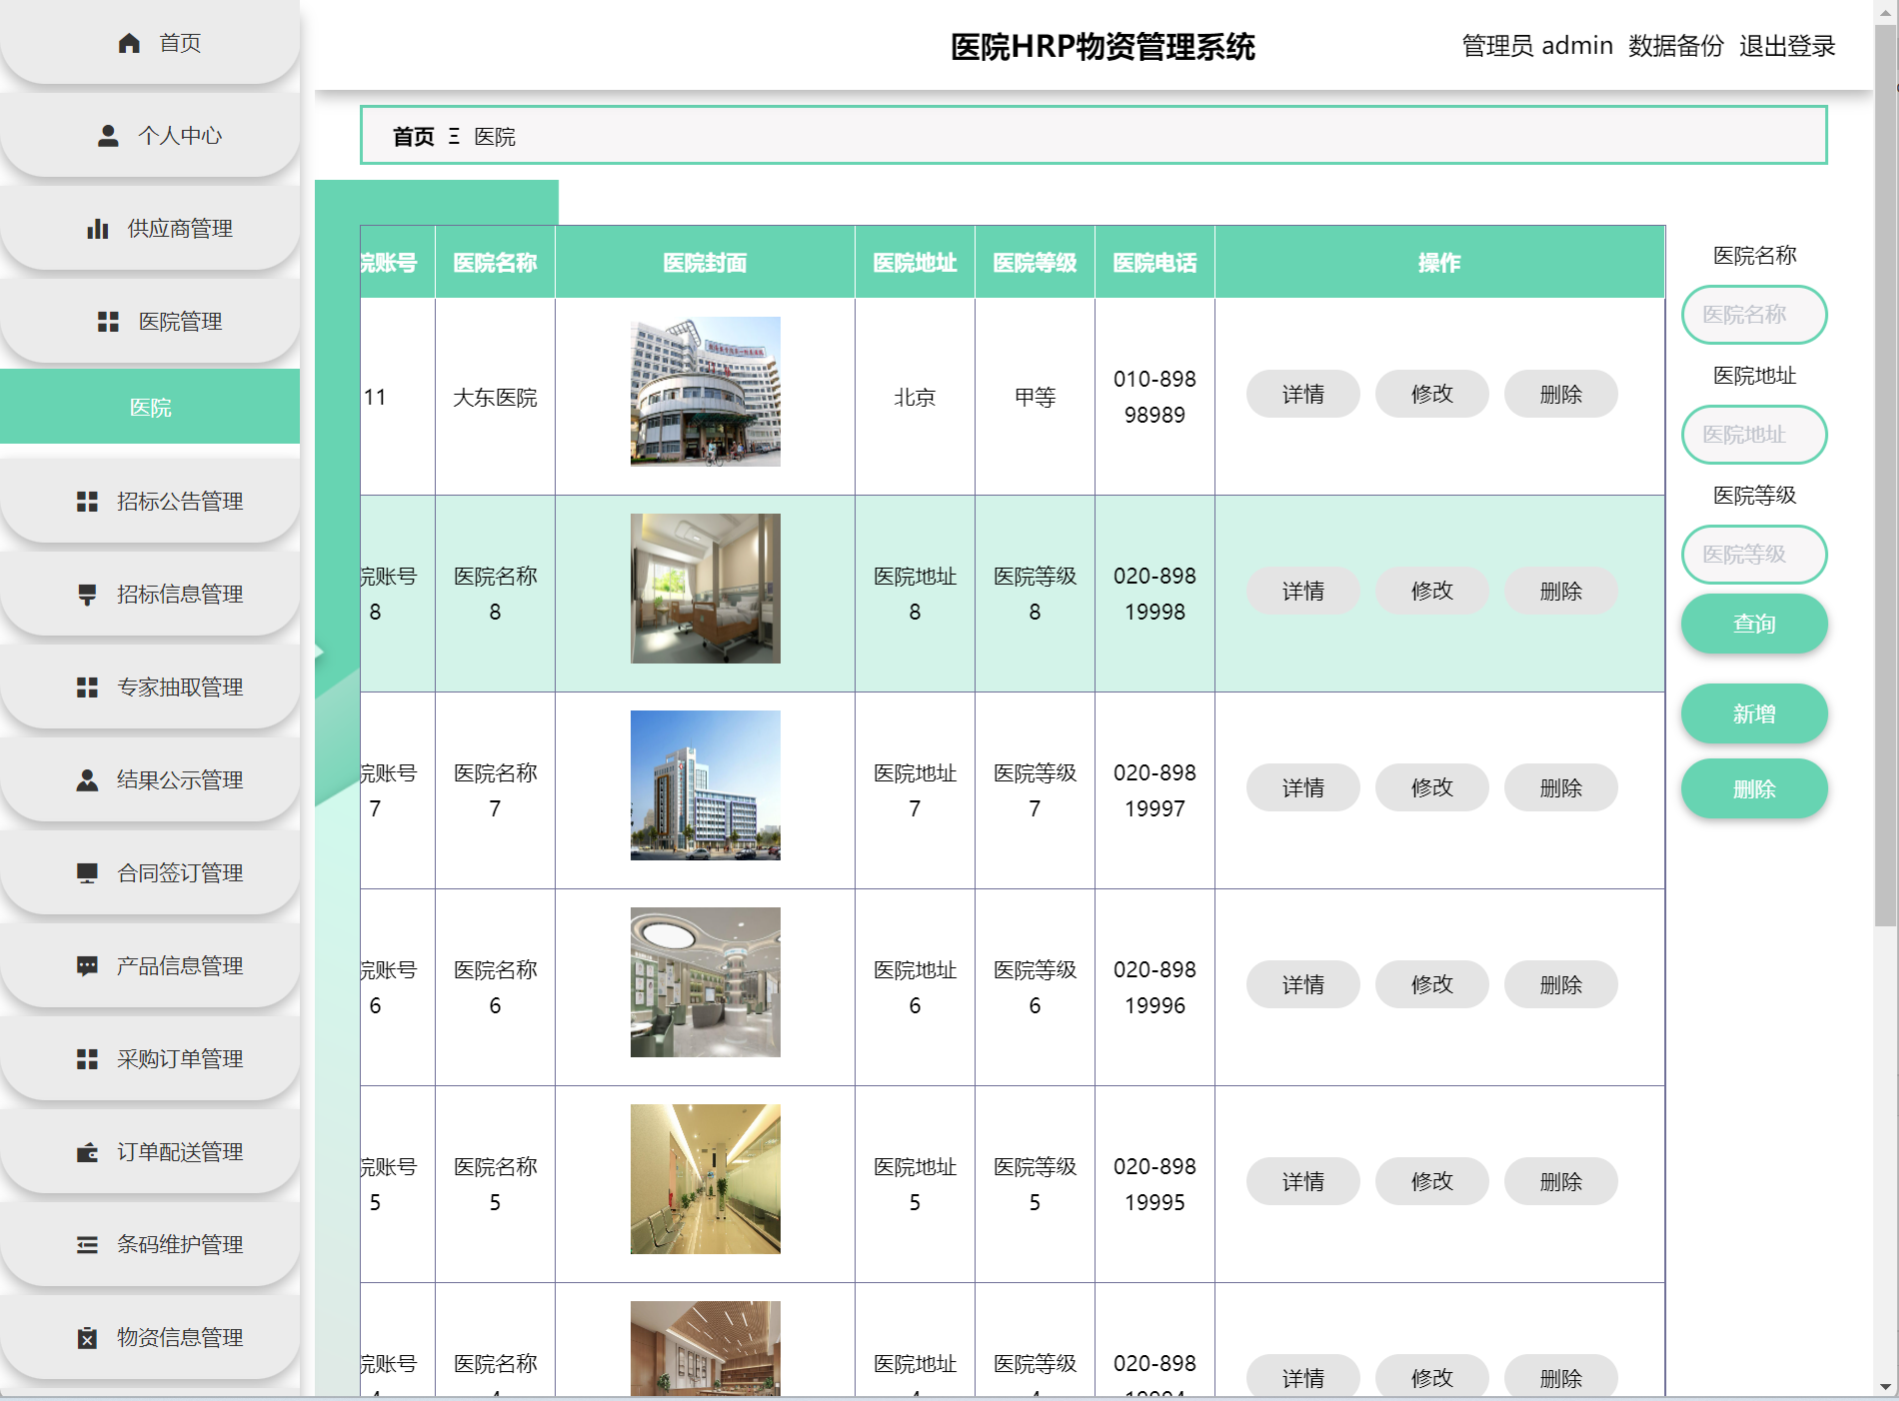The width and height of the screenshot is (1899, 1401).
Task: Click the wallet icon beside 订单配送管理
Action: coord(87,1153)
